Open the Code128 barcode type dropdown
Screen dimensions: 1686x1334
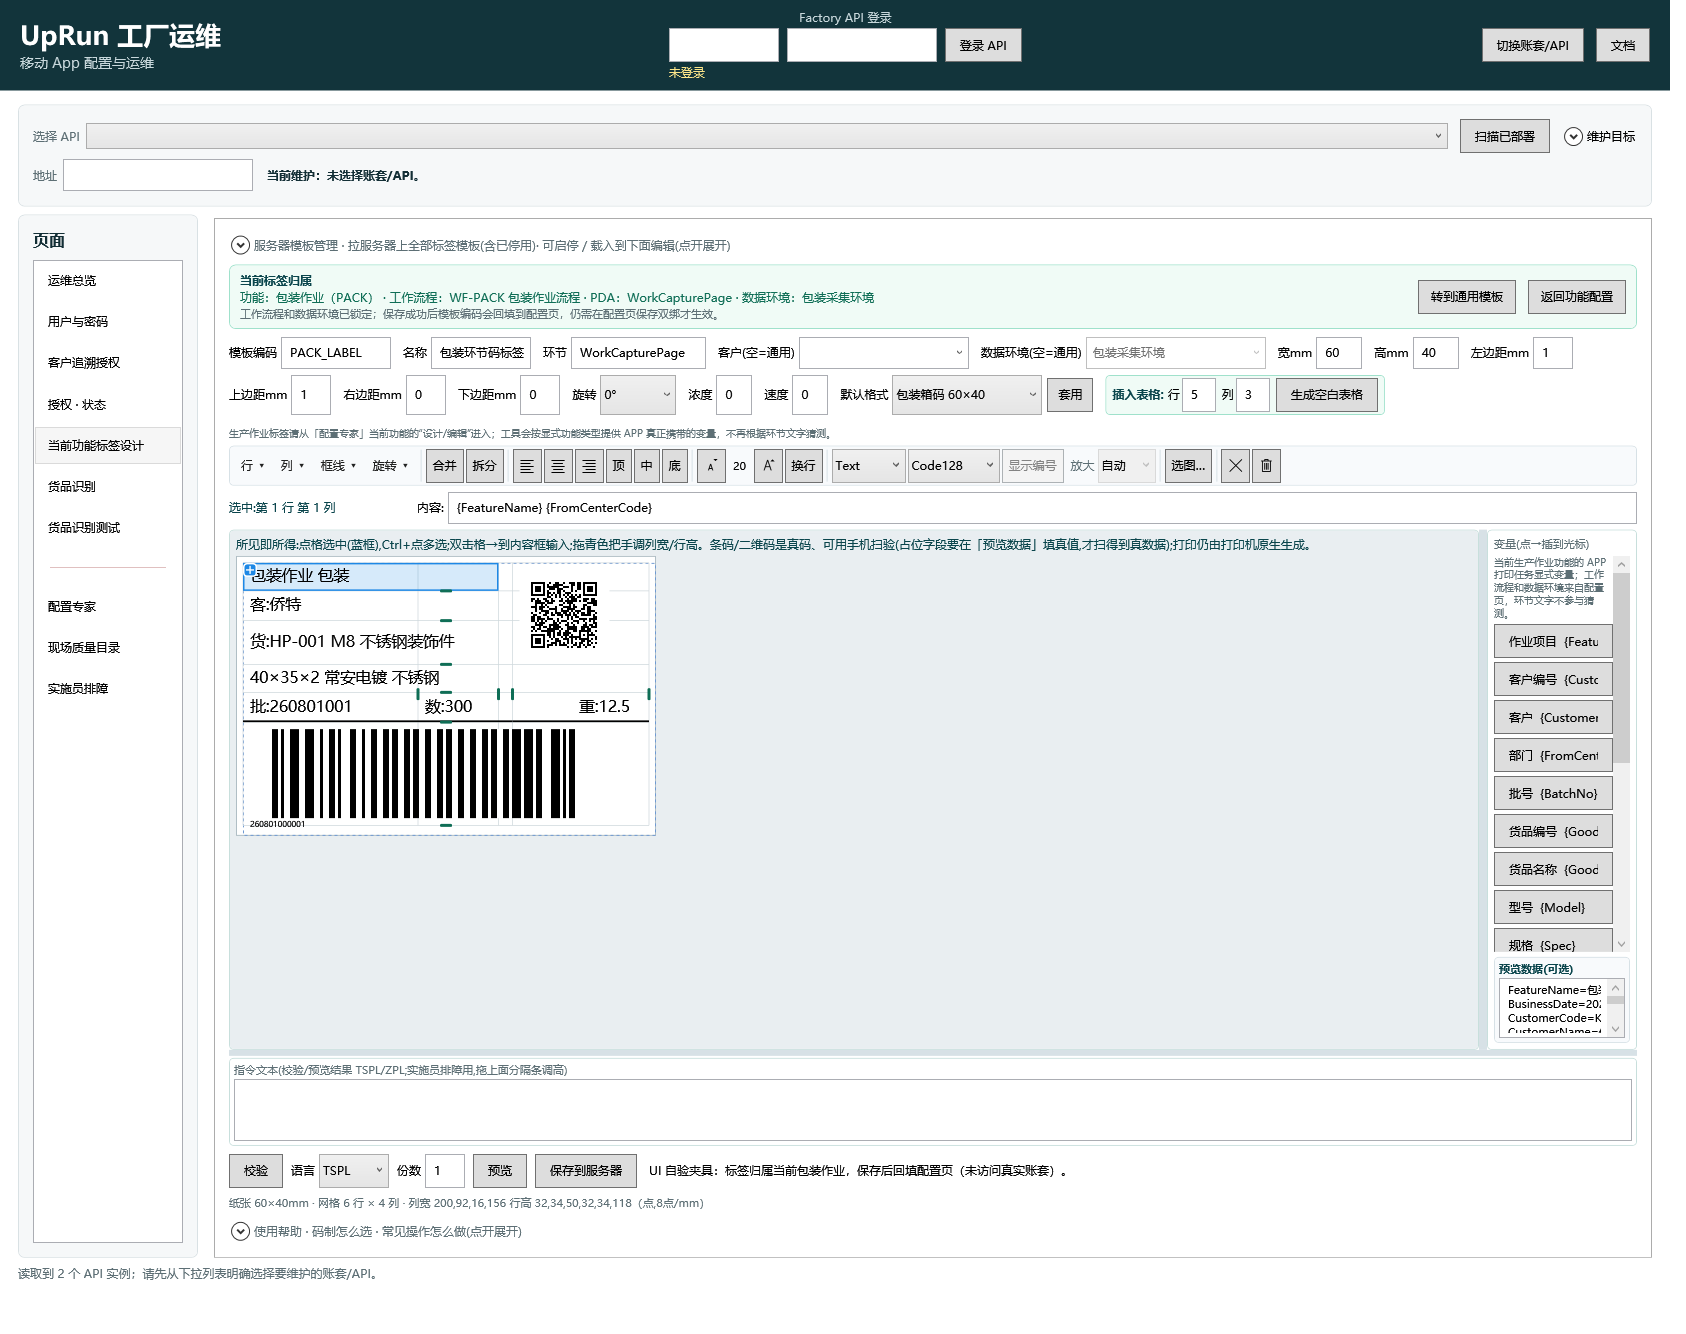pyautogui.click(x=953, y=466)
